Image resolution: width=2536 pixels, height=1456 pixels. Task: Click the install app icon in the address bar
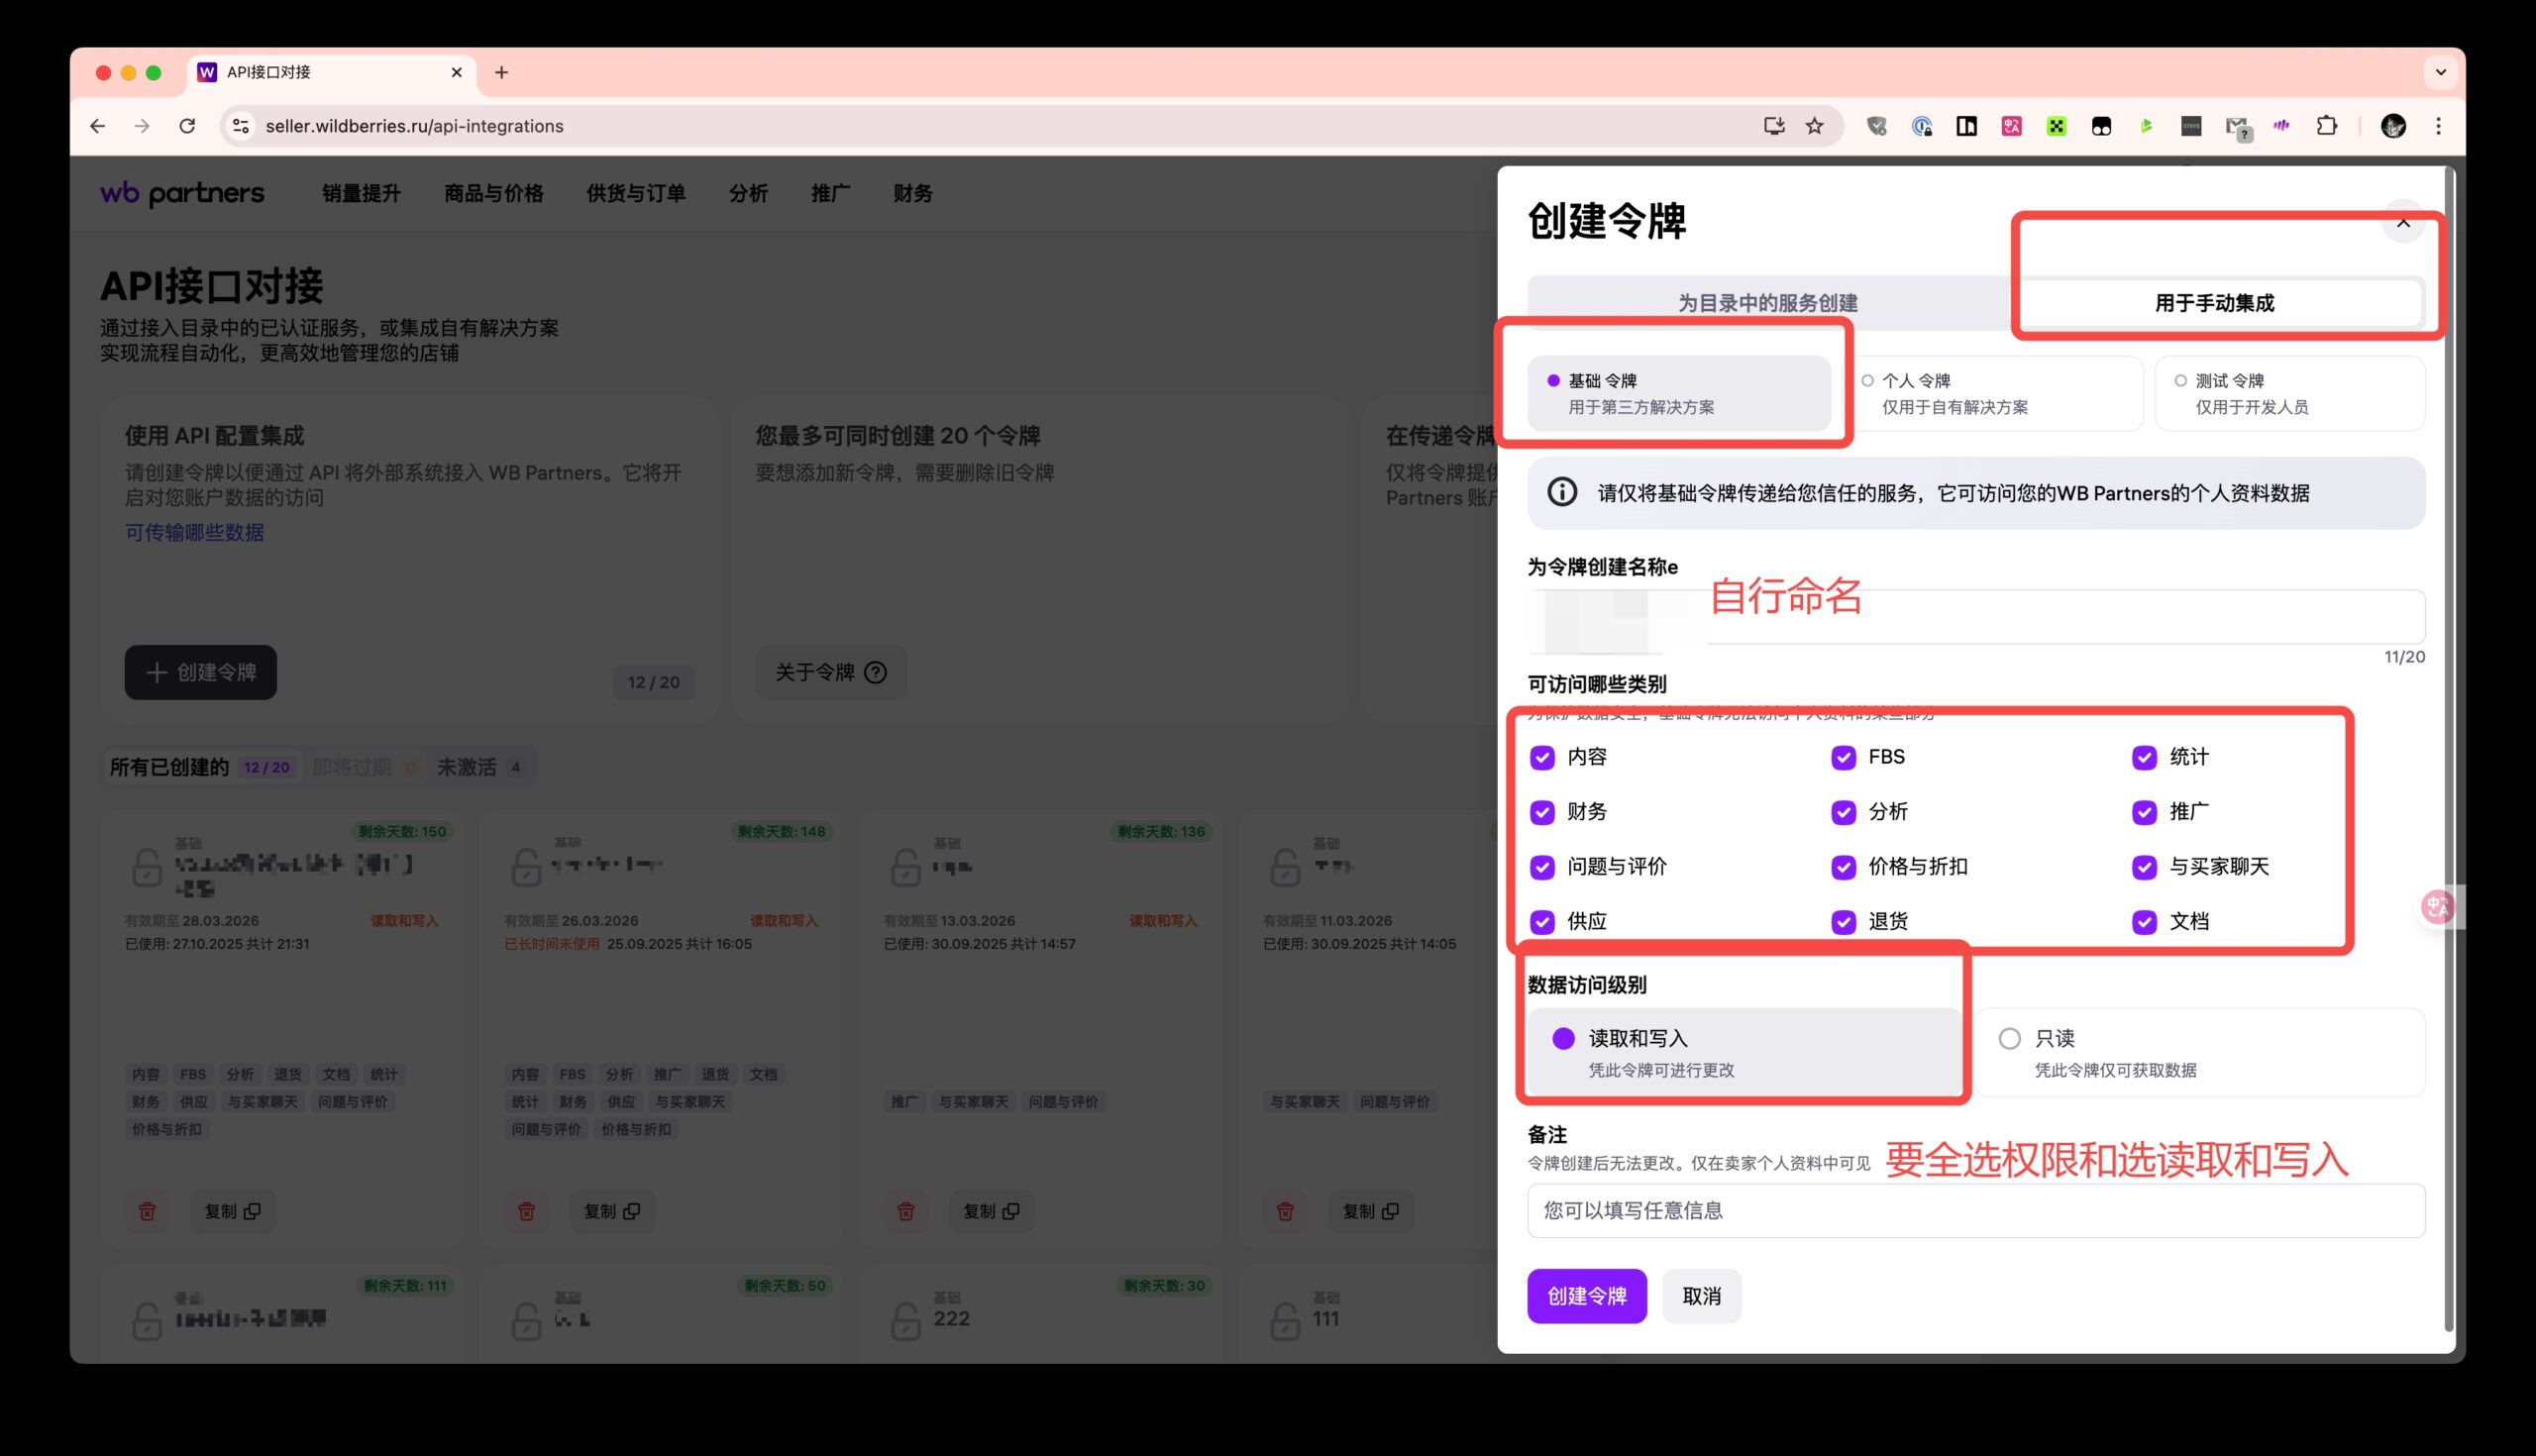coord(1774,126)
